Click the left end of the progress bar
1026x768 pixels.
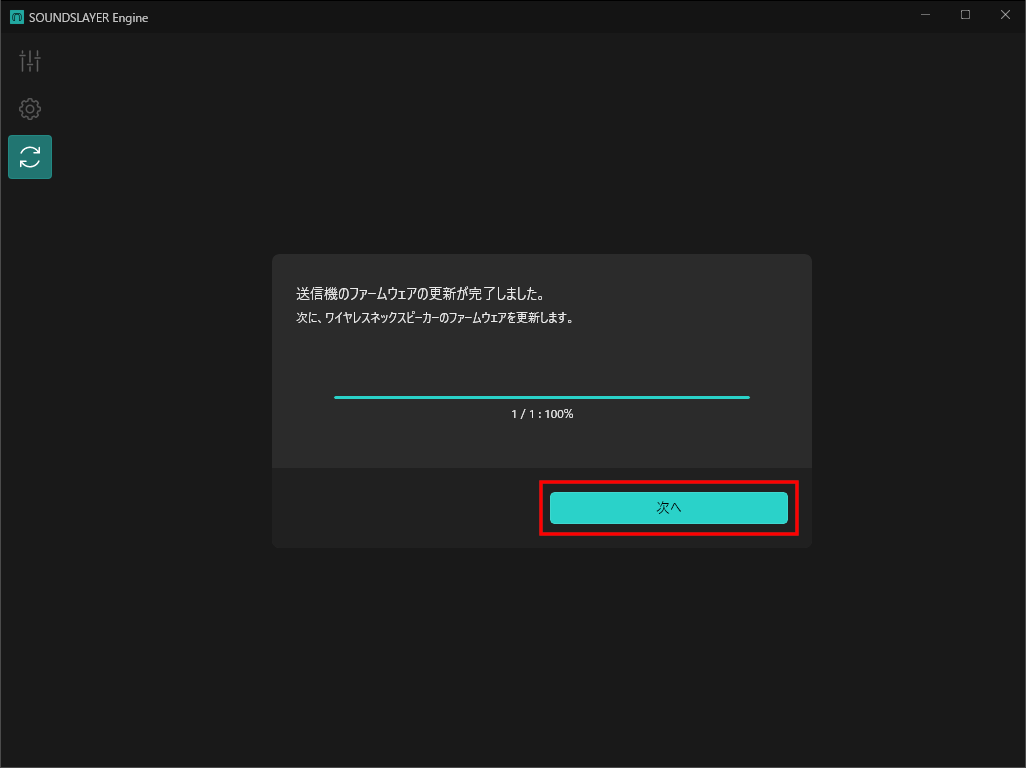pos(338,397)
